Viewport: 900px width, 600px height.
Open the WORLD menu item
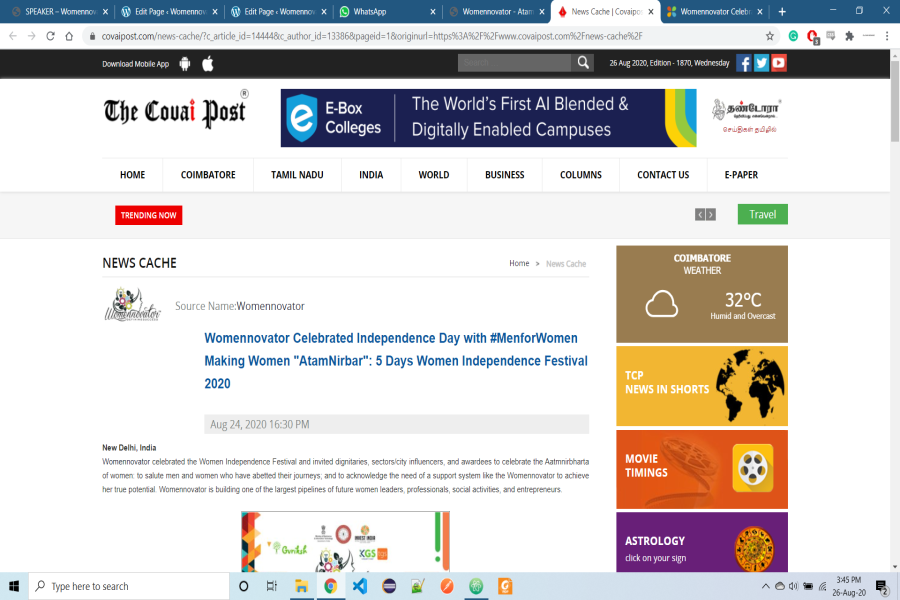pyautogui.click(x=434, y=175)
